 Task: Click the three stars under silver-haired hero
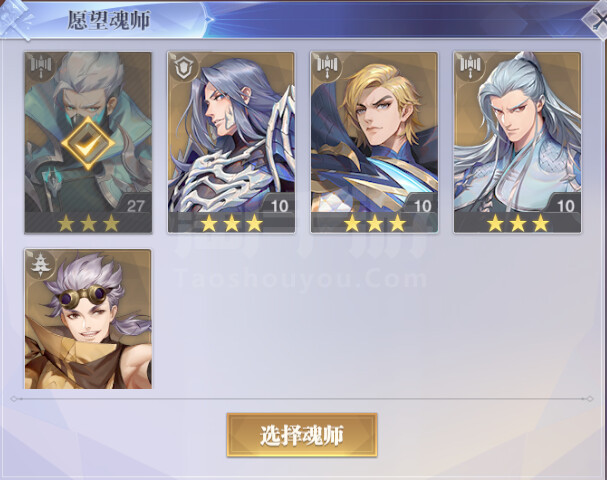[x=518, y=223]
